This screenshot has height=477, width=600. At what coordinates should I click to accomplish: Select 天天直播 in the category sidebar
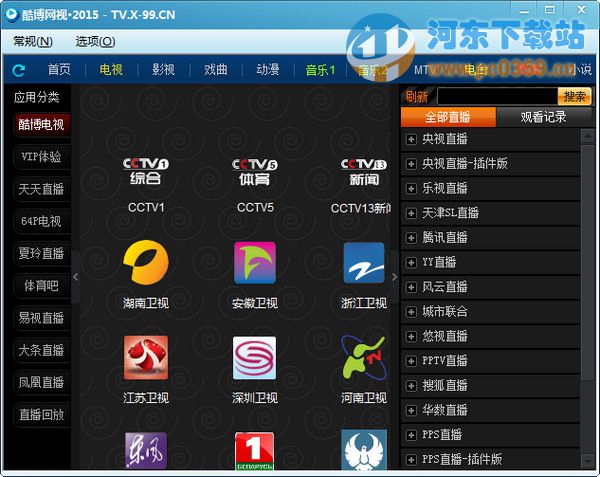pyautogui.click(x=41, y=189)
